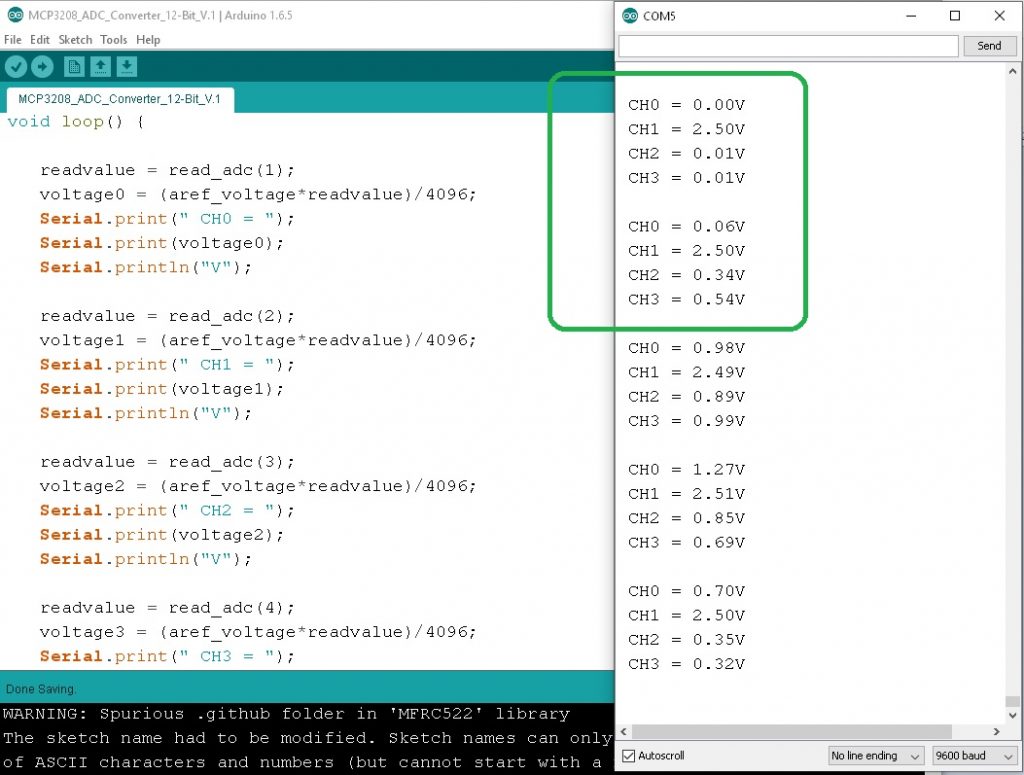Screen dimensions: 1024x775
Task: Maximize the COM5 serial monitor window
Action: (x=955, y=16)
